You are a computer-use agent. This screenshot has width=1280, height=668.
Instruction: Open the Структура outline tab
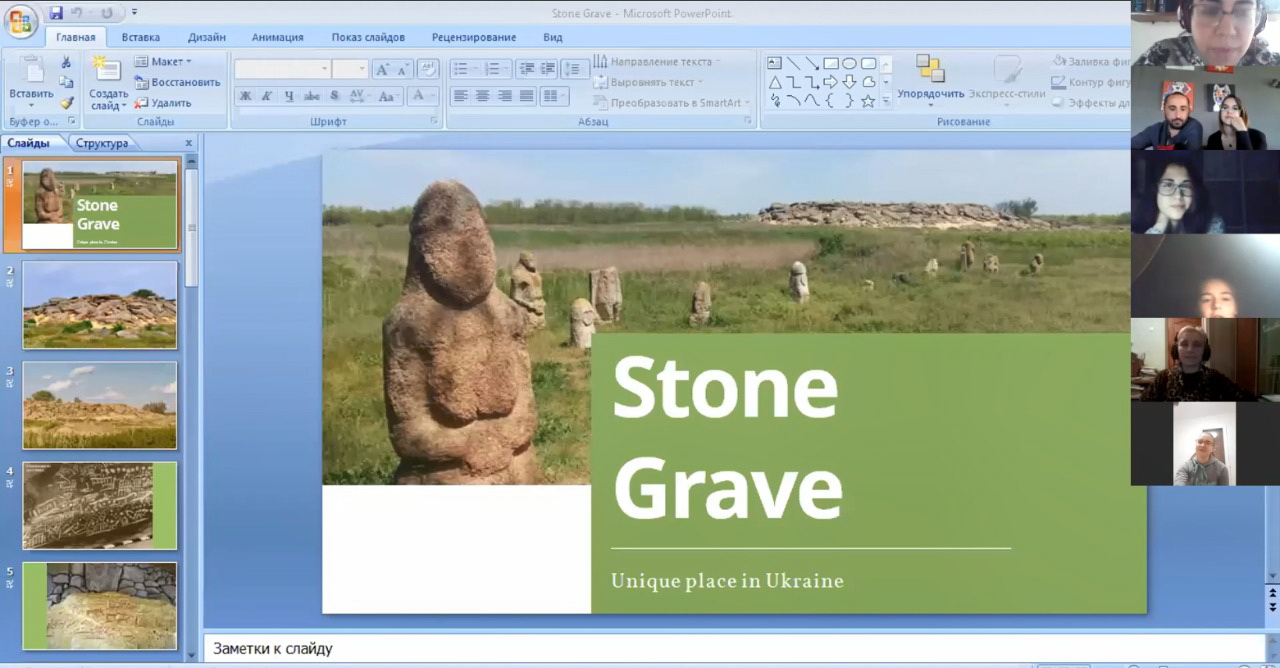pos(102,143)
